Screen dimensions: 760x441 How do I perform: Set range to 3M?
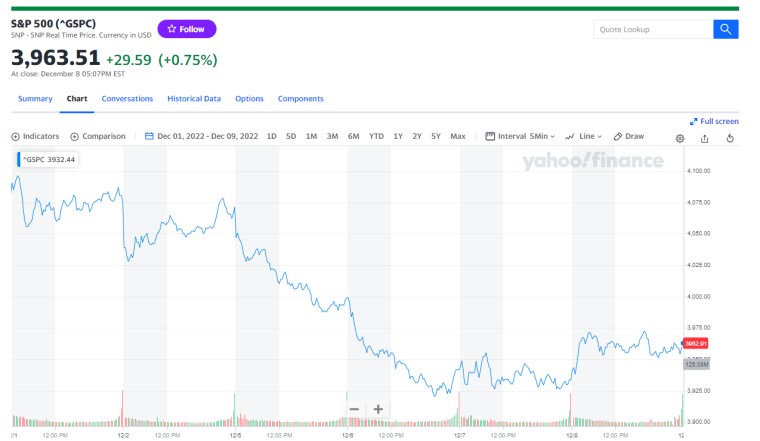click(332, 136)
